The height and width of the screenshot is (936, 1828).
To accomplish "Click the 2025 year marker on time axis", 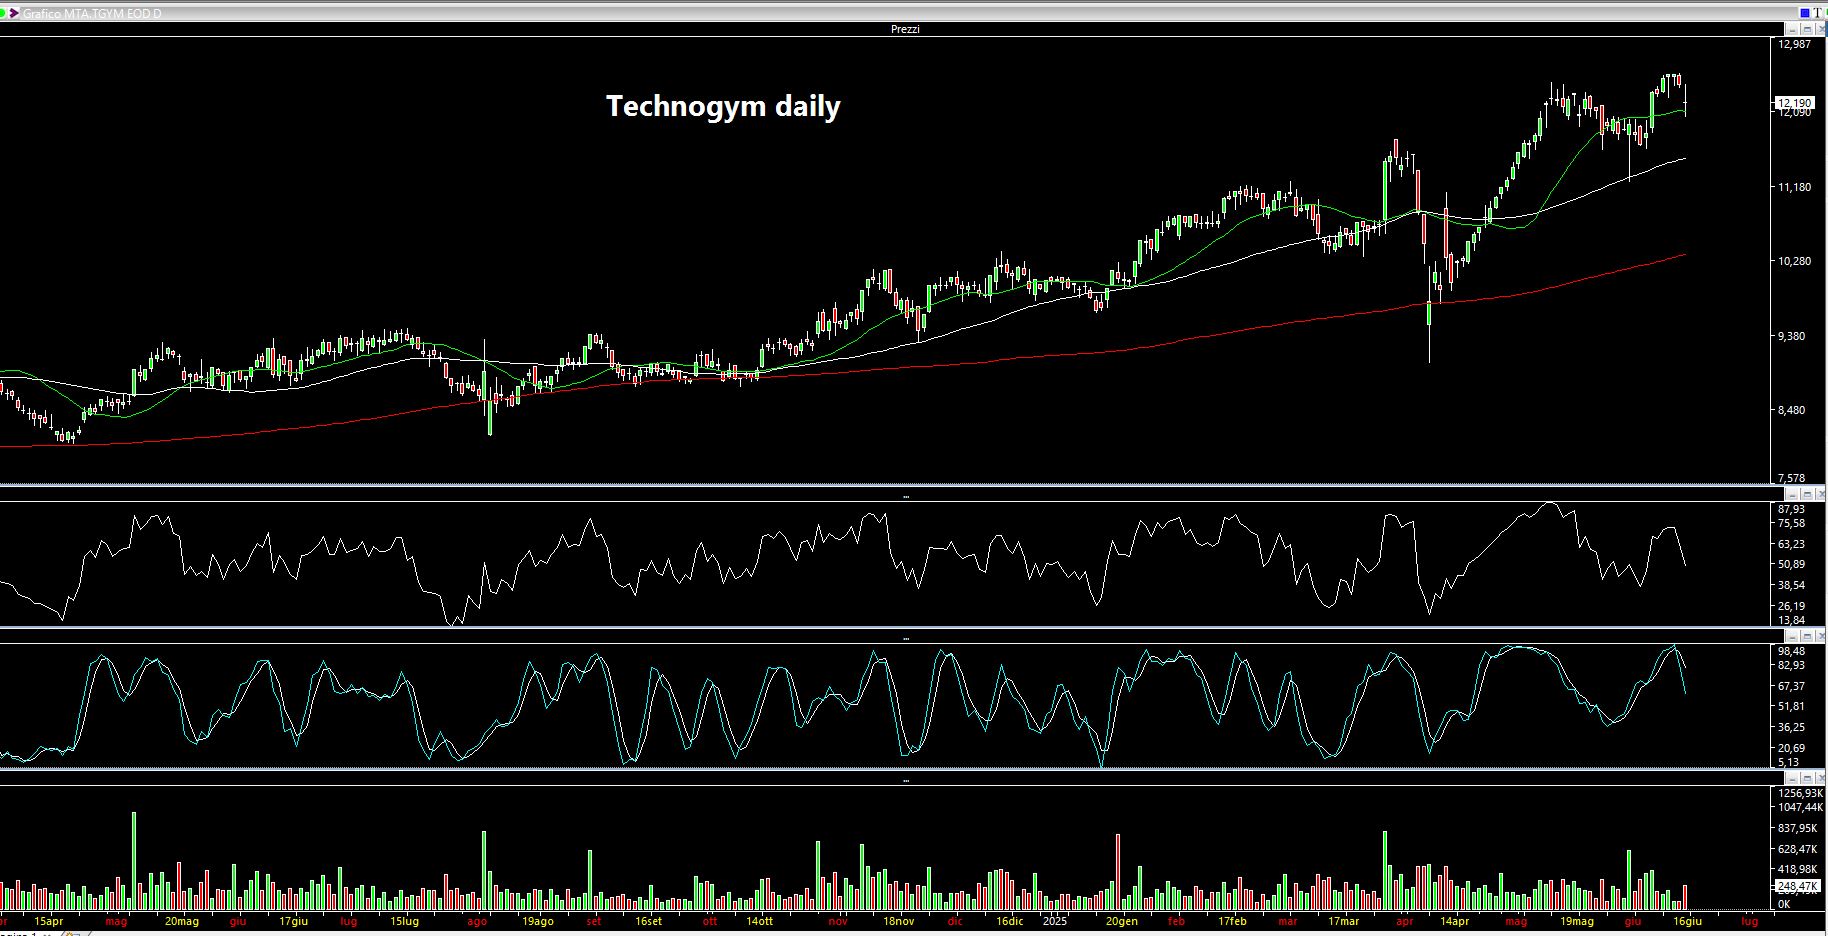I will [1055, 922].
